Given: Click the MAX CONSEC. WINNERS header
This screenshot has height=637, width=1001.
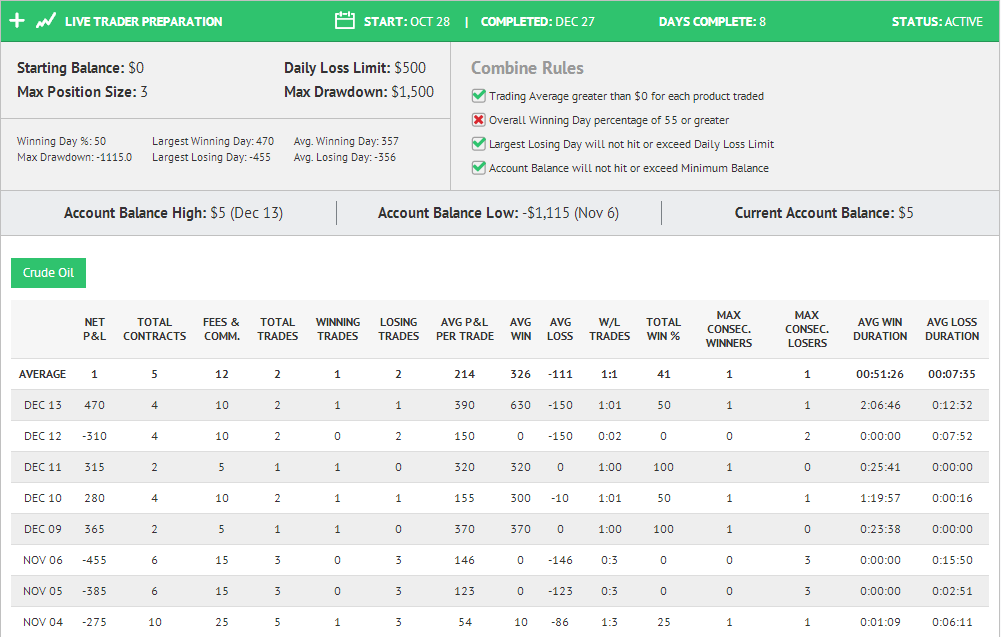Looking at the screenshot, I should (x=729, y=329).
